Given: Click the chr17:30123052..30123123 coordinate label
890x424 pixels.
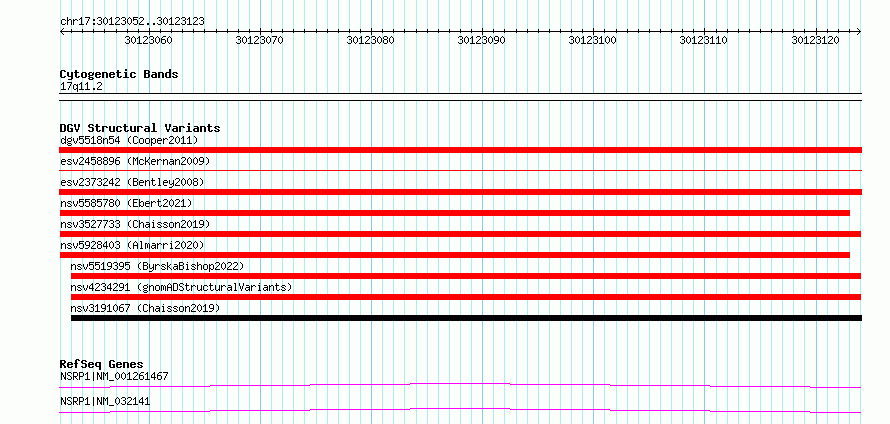Looking at the screenshot, I should pos(132,22).
